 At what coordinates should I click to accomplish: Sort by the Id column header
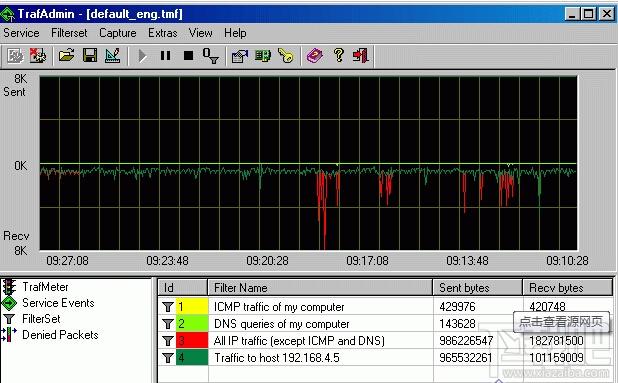183,288
